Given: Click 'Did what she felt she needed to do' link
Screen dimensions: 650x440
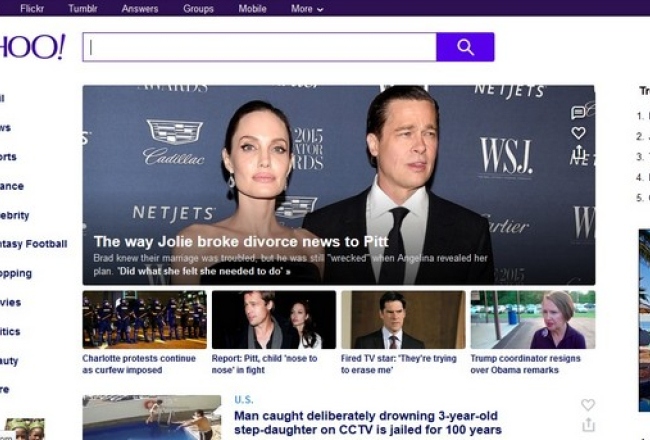Looking at the screenshot, I should [x=204, y=272].
